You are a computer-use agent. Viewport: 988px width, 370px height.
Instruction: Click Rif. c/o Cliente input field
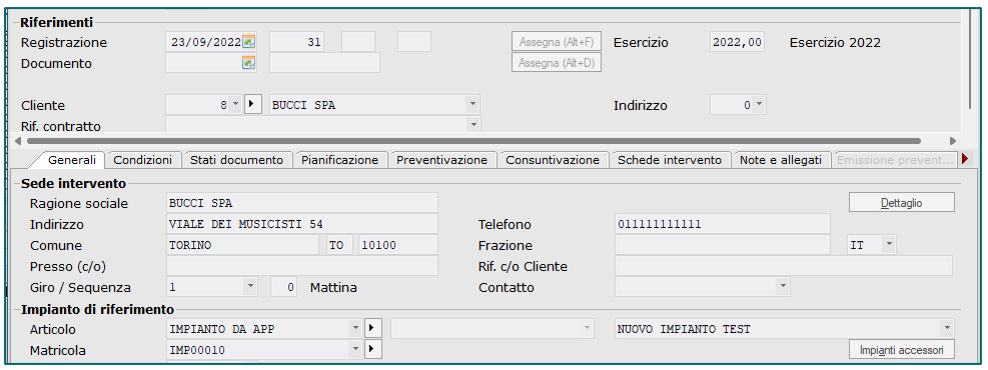pyautogui.click(x=784, y=265)
